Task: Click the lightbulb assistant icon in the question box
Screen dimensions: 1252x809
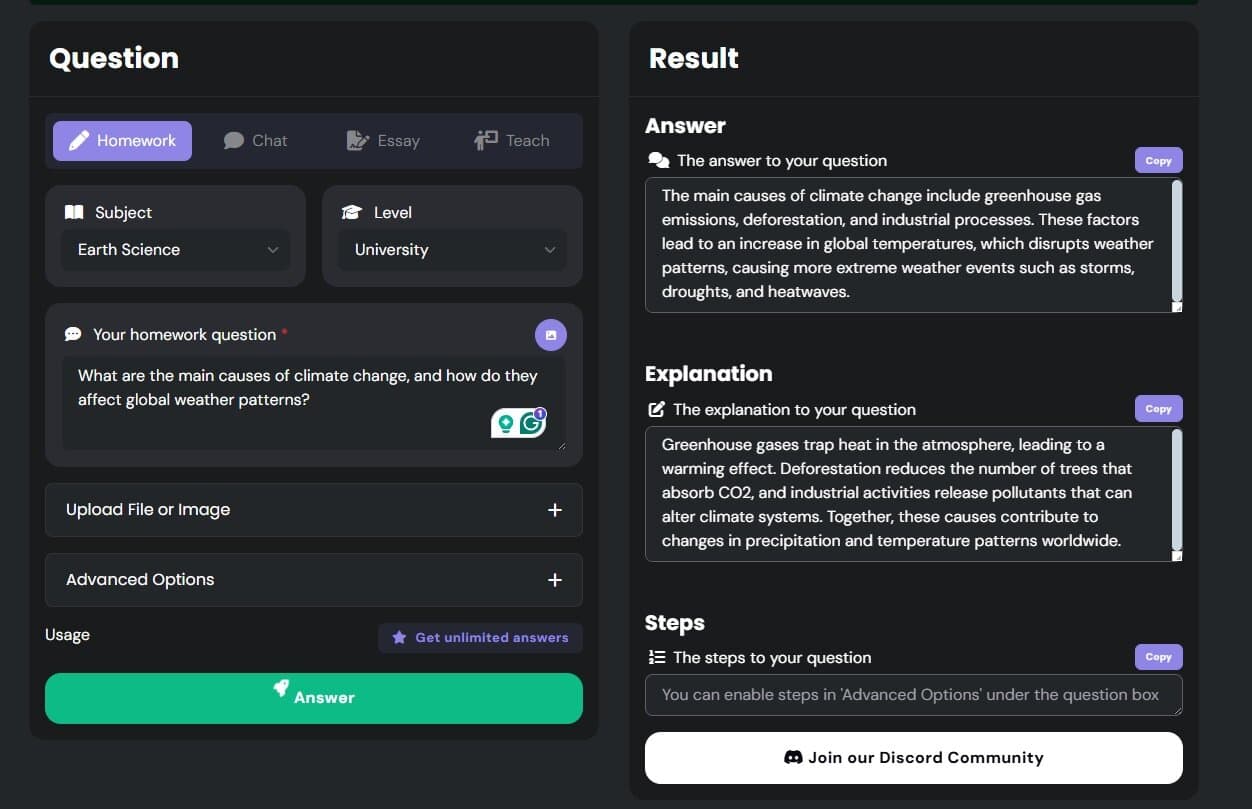Action: pyautogui.click(x=505, y=423)
